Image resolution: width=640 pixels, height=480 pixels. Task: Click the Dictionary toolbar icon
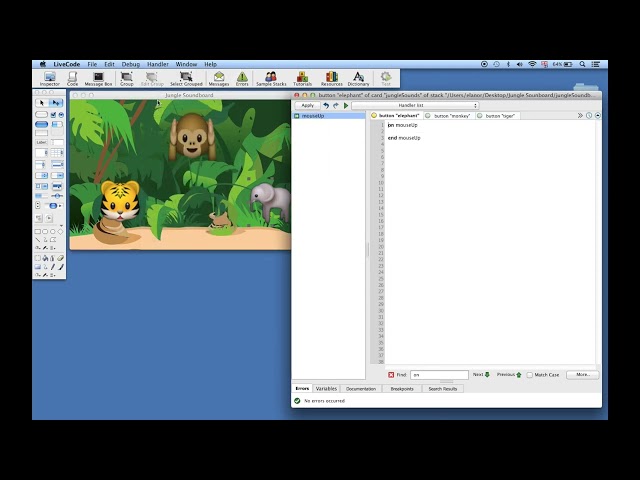(358, 78)
